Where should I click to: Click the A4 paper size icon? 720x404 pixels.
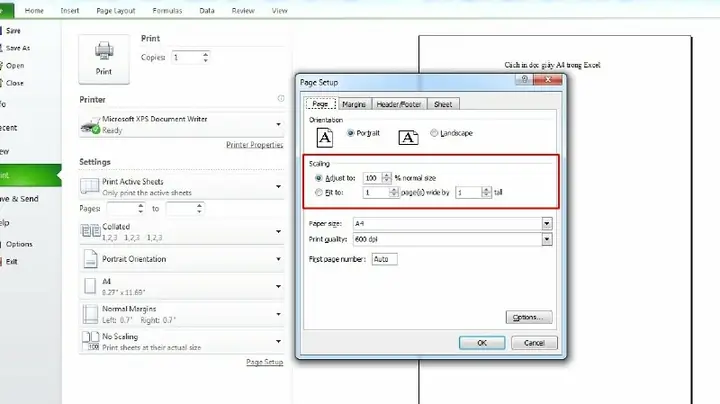(90, 286)
